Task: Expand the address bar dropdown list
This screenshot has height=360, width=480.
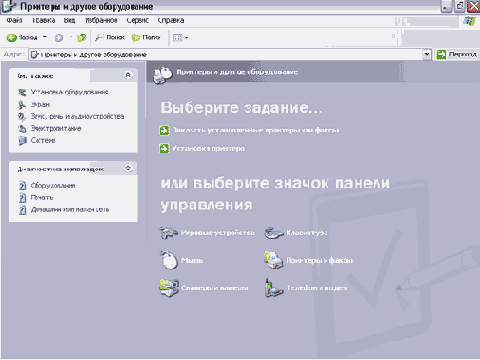Action: tap(427, 55)
